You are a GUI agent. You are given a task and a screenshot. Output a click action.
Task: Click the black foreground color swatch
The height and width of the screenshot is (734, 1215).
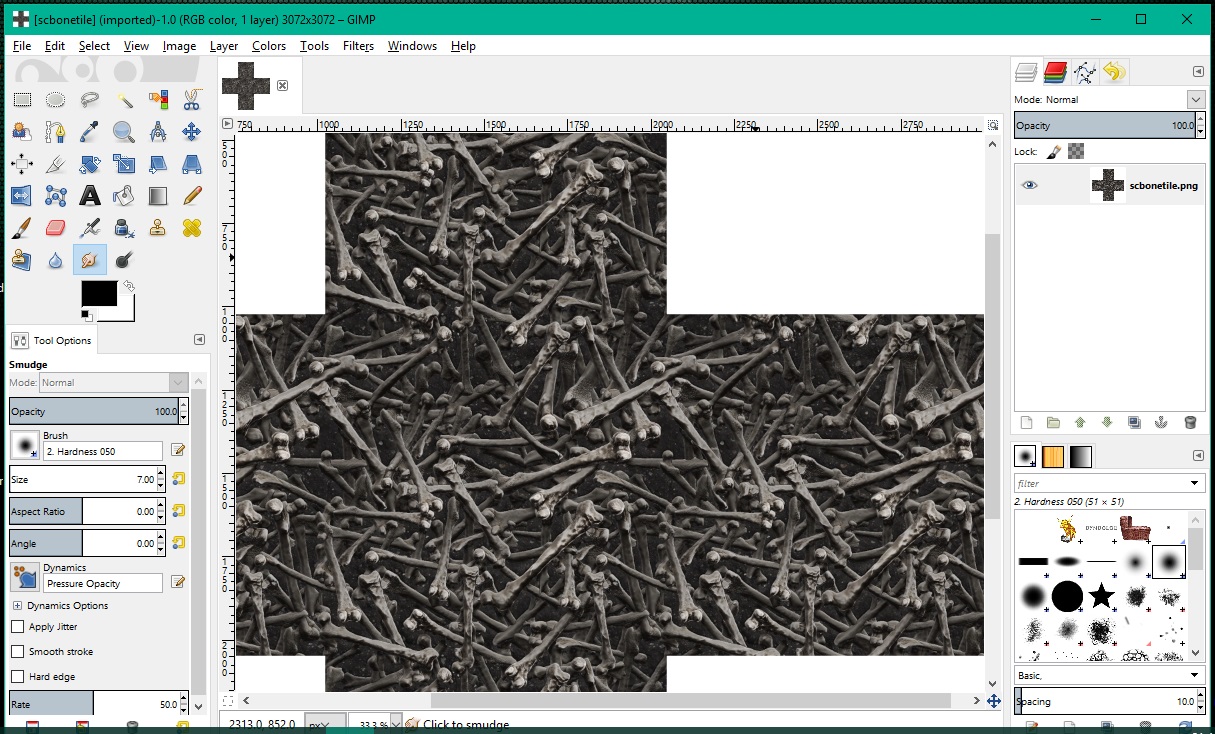[98, 293]
